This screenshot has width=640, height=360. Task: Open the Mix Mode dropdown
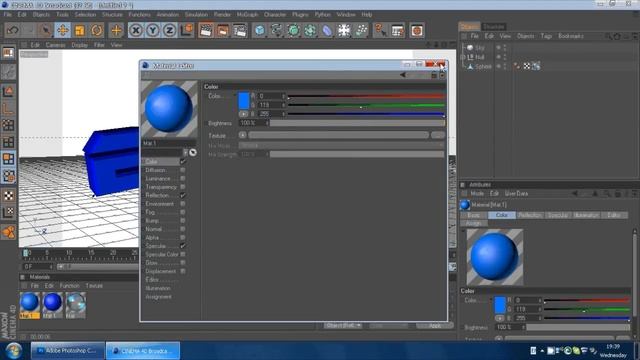click(341, 145)
